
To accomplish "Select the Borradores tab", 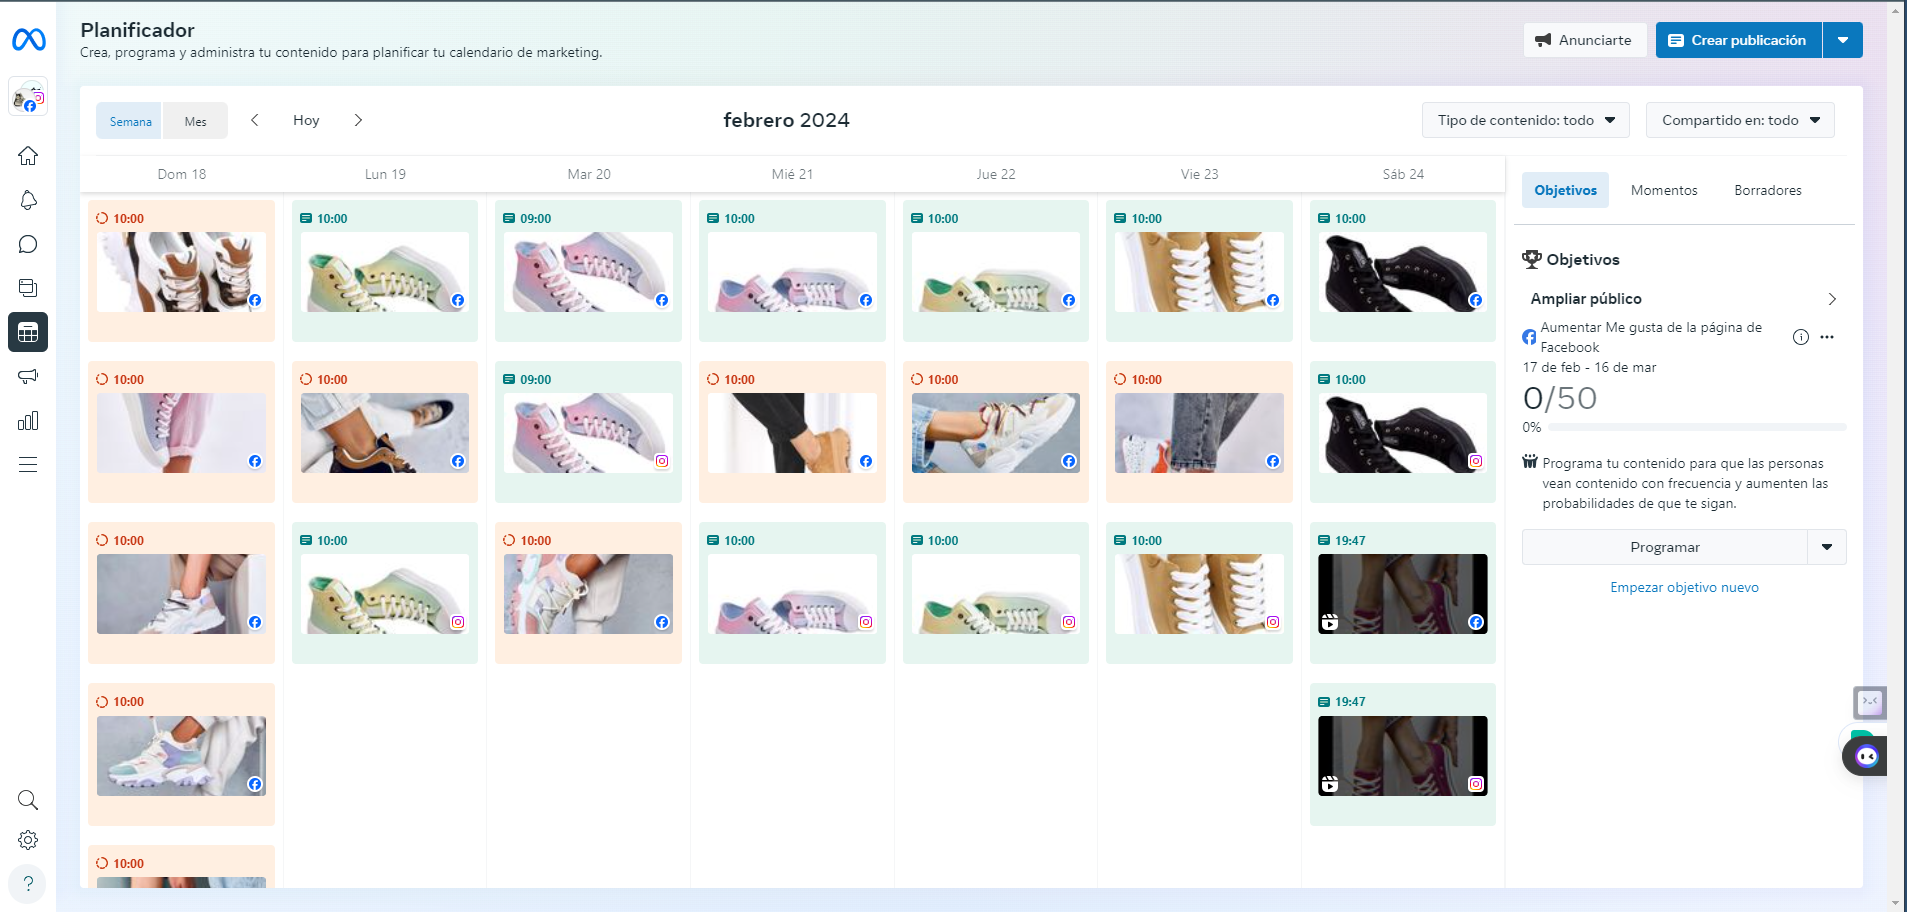I will (x=1768, y=190).
